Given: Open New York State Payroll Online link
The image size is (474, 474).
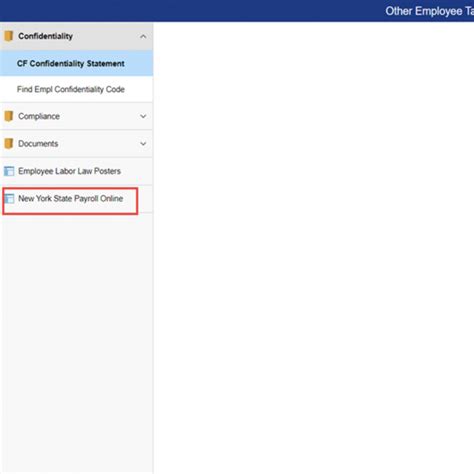Looking at the screenshot, I should [x=71, y=198].
